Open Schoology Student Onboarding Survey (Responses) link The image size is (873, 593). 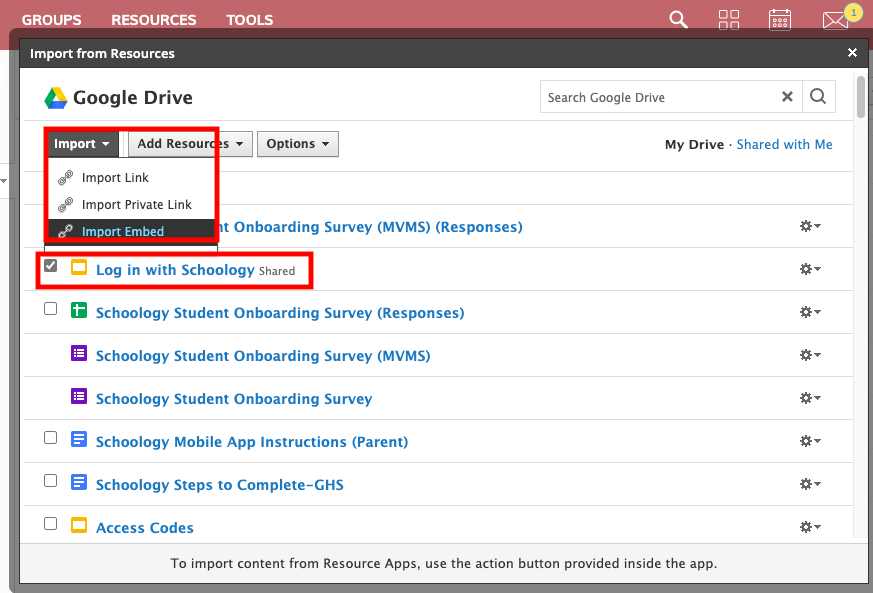[x=280, y=313]
